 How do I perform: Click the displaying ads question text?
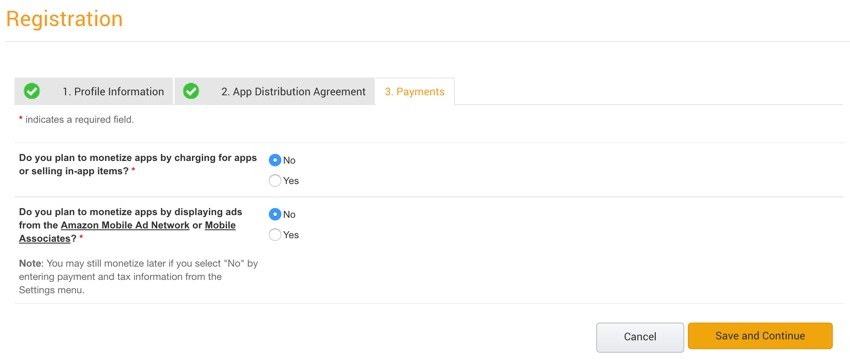(x=131, y=225)
